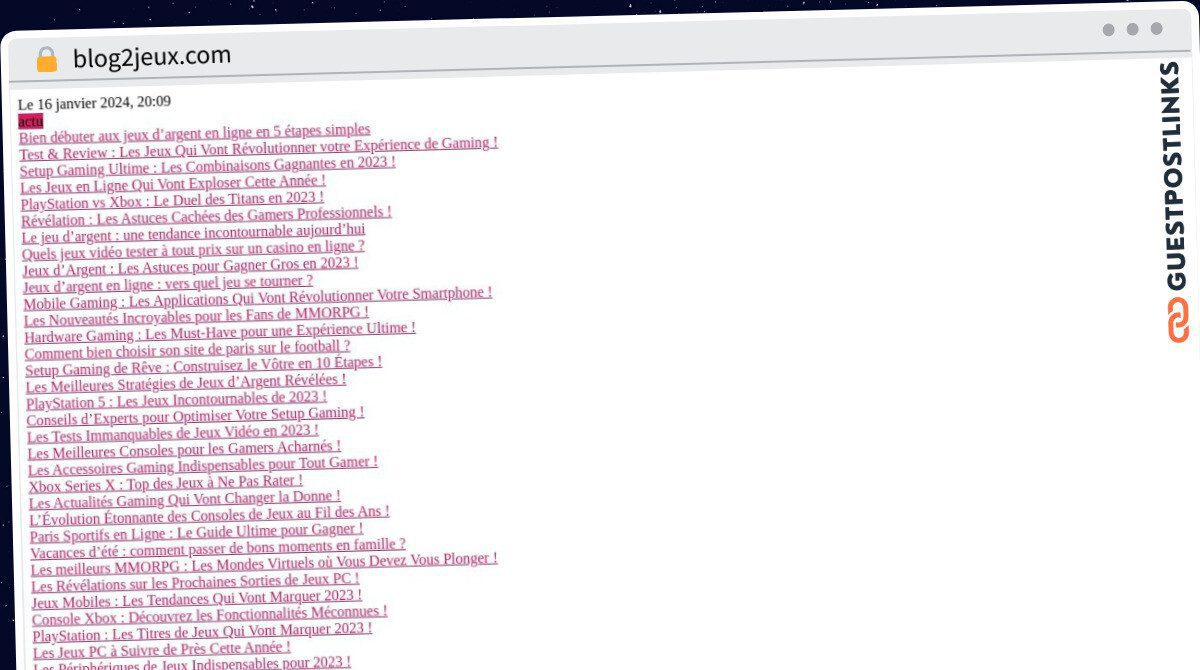The width and height of the screenshot is (1200, 670).
Task: Open 'PlayStation 5 : Les Jeux Incontournables' link
Action: pyautogui.click(x=177, y=401)
